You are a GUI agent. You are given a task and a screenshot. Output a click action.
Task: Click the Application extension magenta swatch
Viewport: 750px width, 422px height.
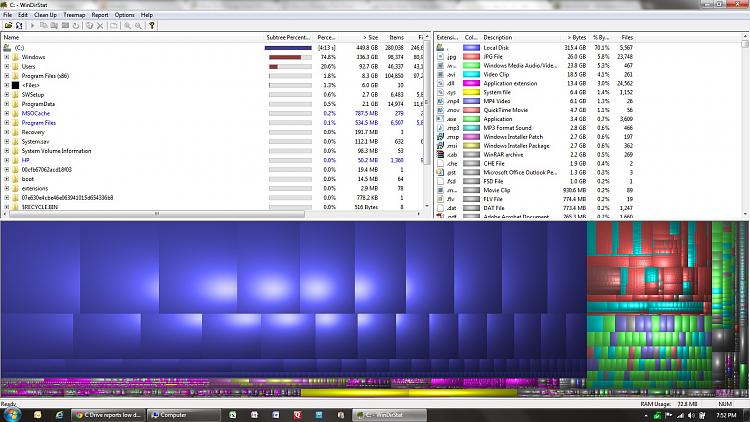tap(471, 83)
